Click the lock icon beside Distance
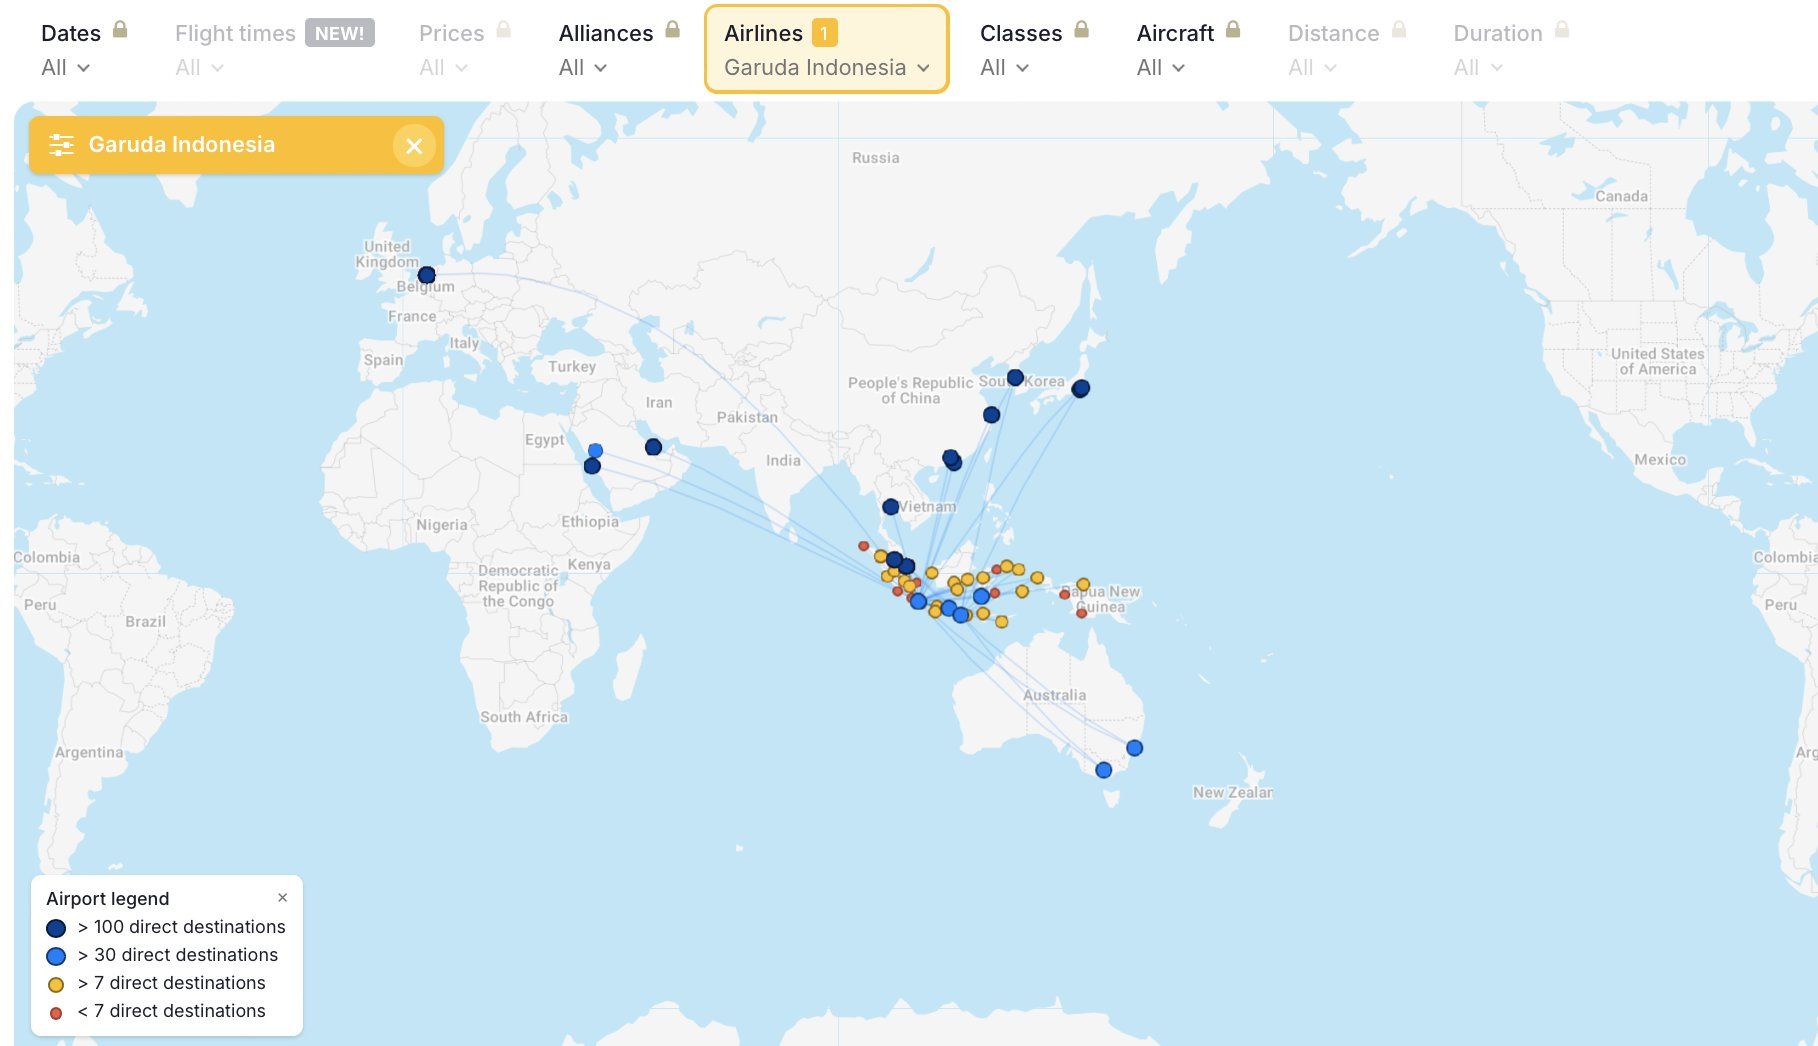Screen dimensions: 1818x1046 (x=1399, y=29)
